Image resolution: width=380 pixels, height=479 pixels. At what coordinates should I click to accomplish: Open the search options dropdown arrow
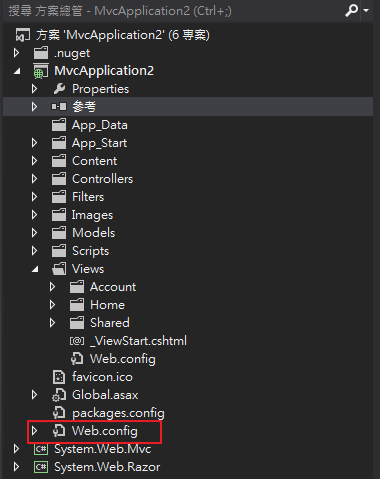[x=366, y=11]
